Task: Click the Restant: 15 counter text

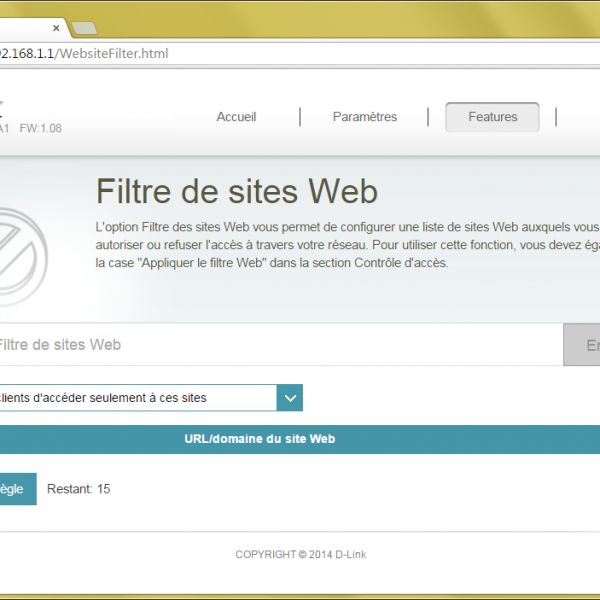Action: [79, 489]
